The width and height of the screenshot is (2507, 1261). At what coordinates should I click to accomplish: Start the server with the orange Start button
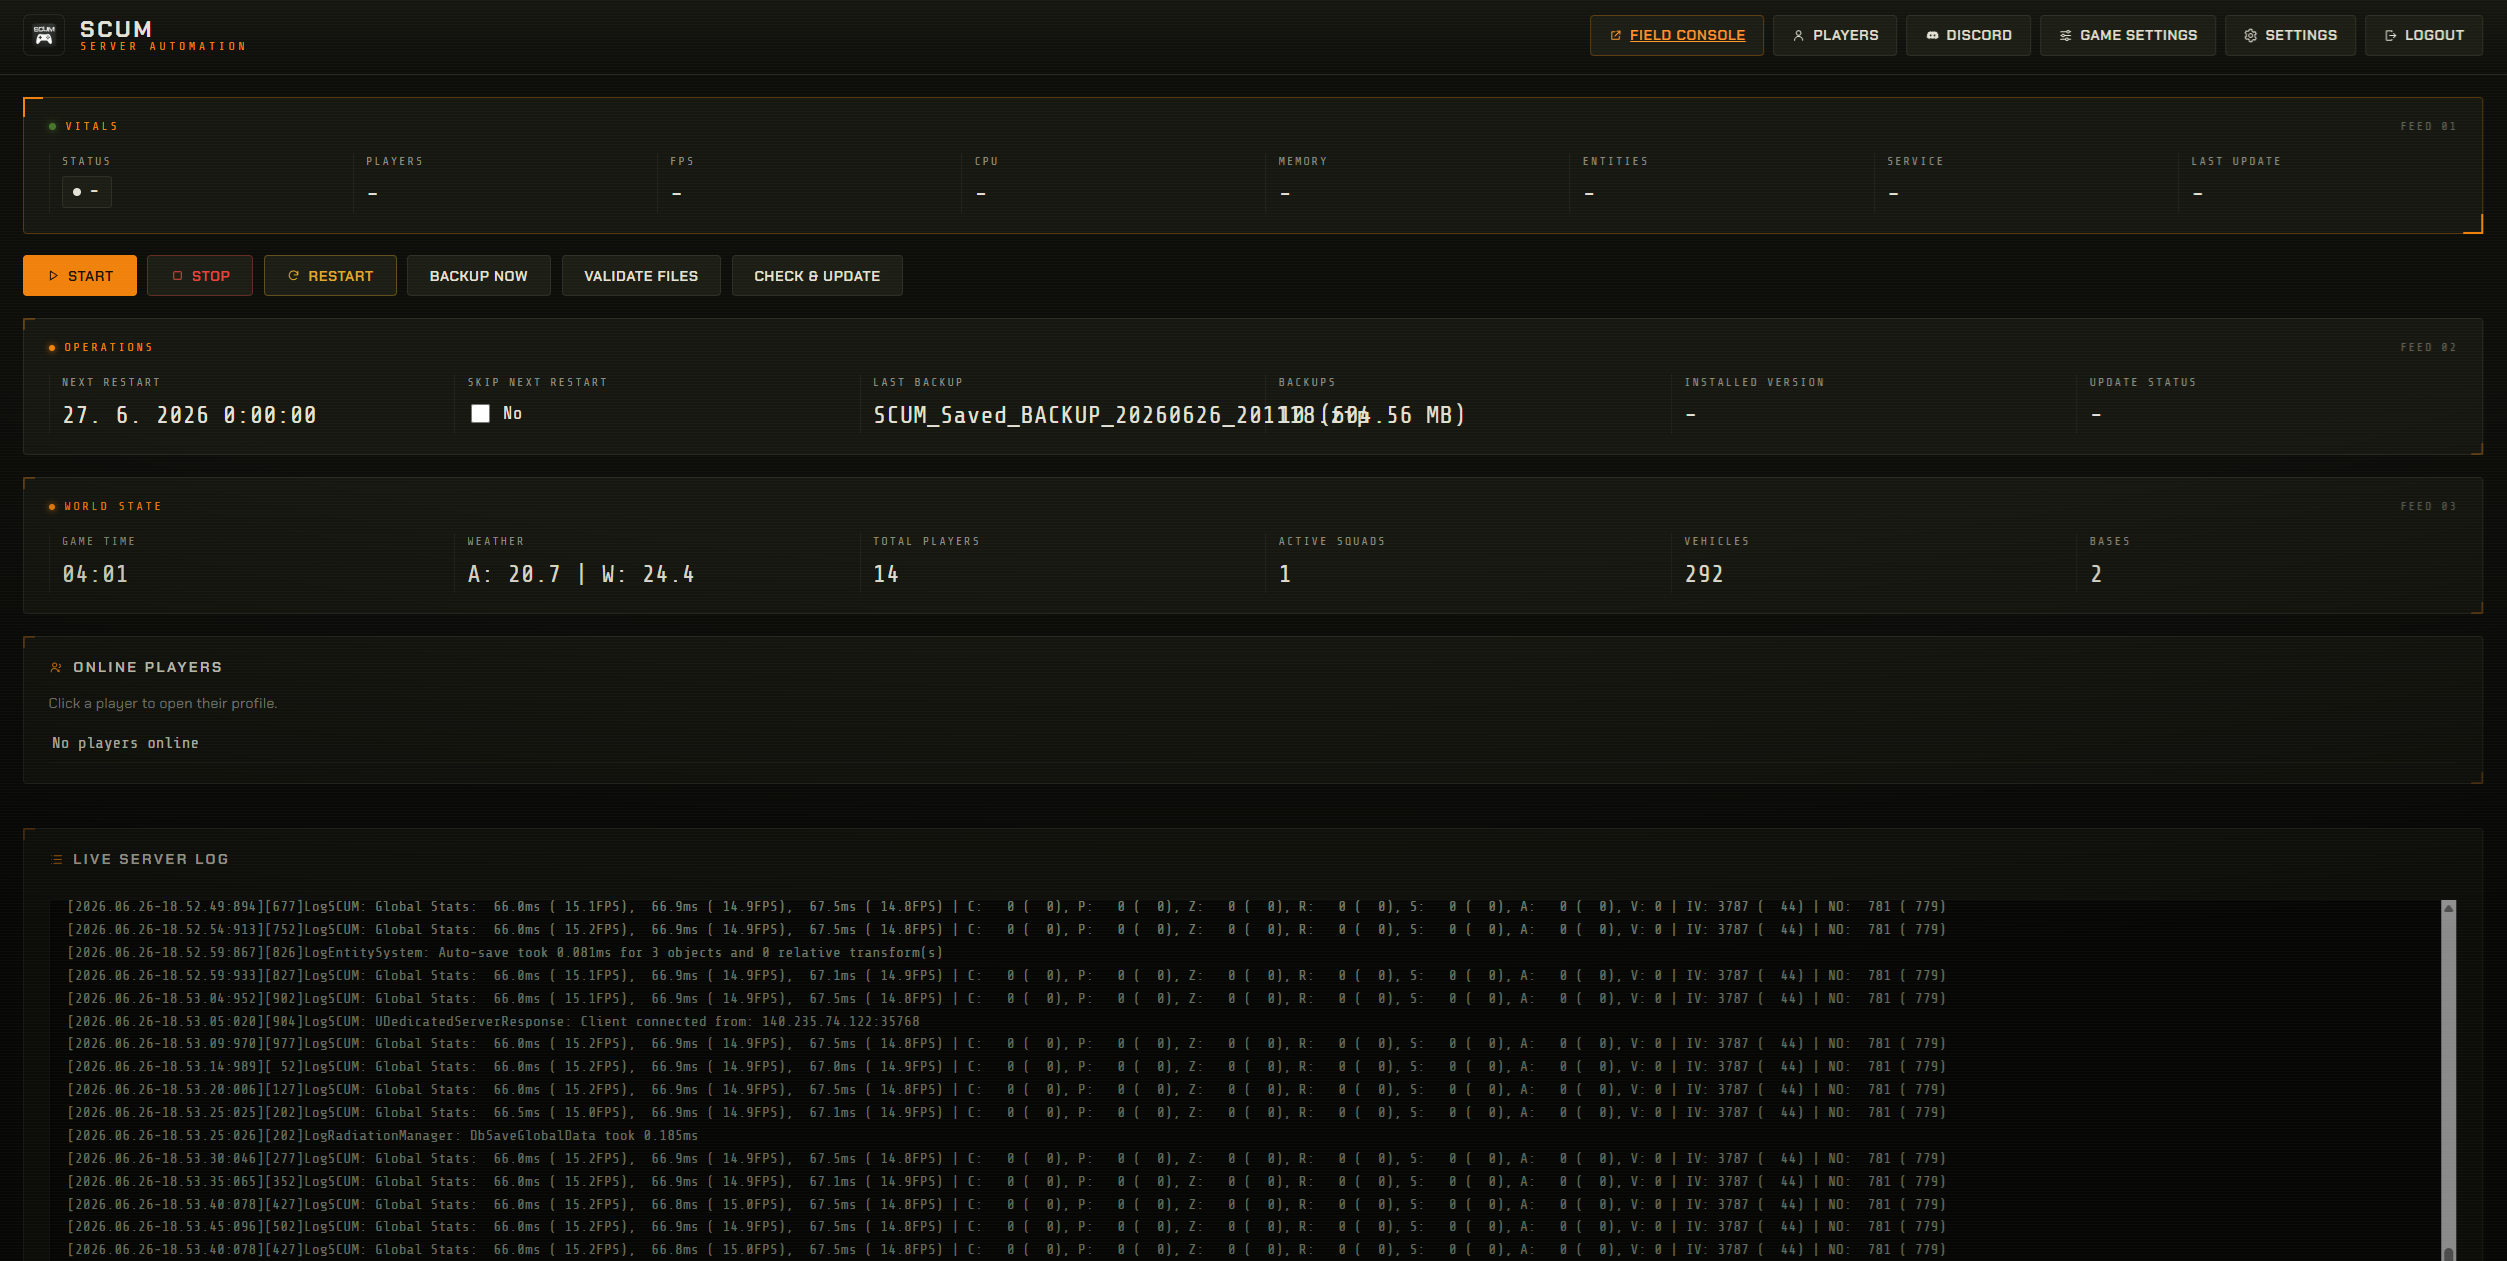coord(80,276)
